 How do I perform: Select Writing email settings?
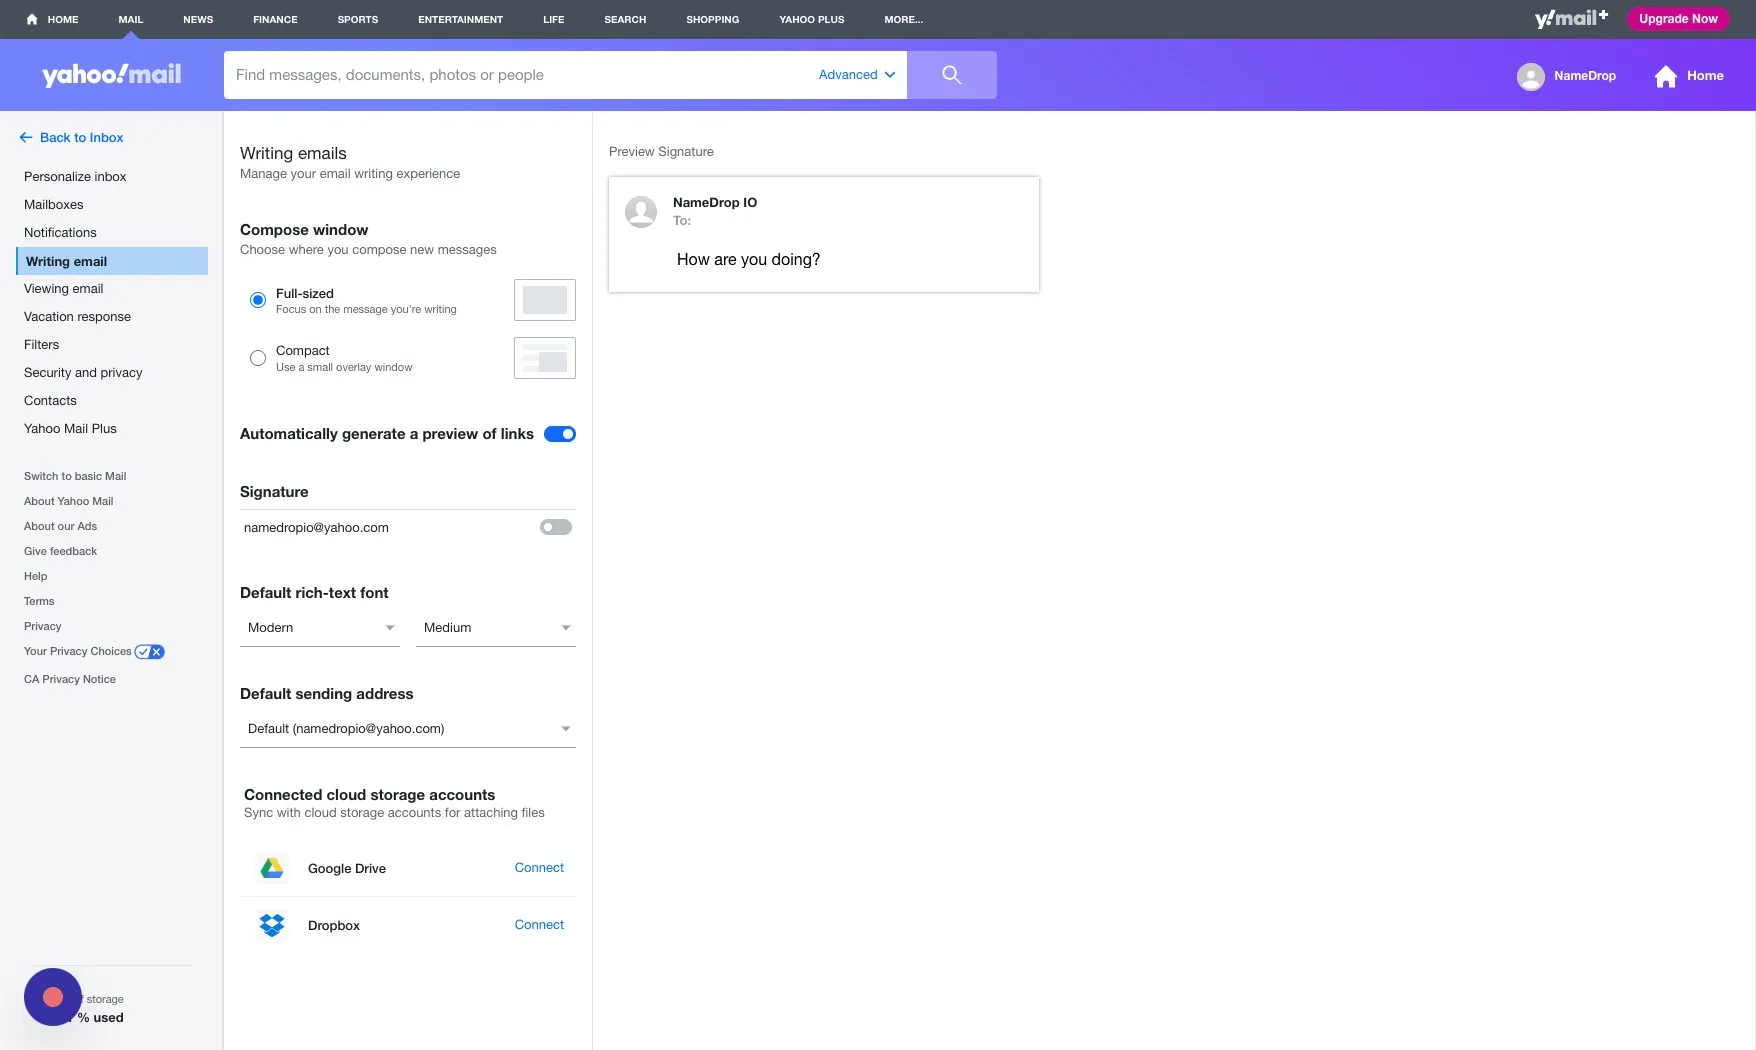[112, 261]
